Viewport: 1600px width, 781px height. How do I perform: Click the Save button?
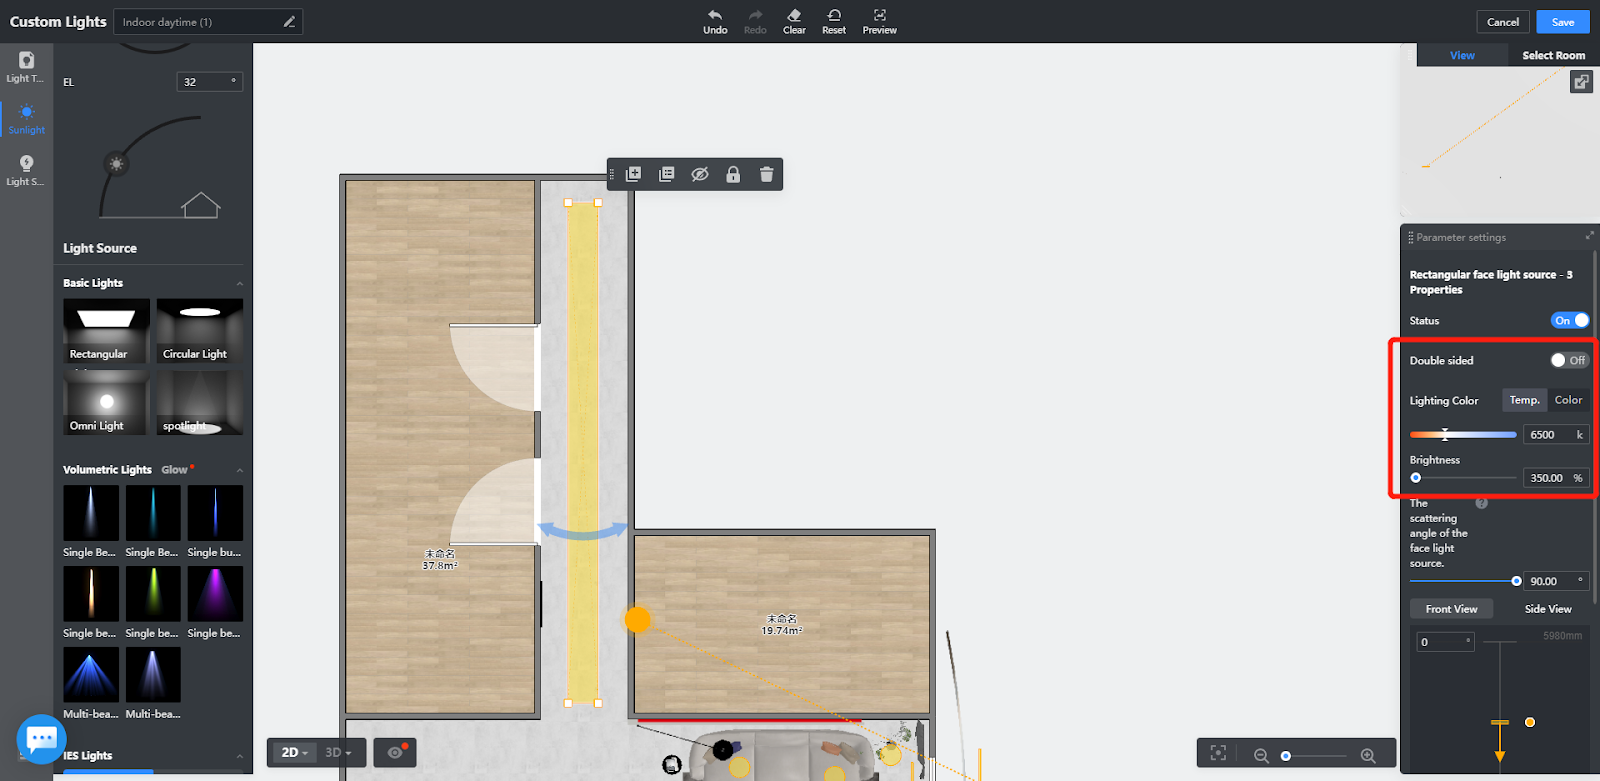tap(1562, 22)
